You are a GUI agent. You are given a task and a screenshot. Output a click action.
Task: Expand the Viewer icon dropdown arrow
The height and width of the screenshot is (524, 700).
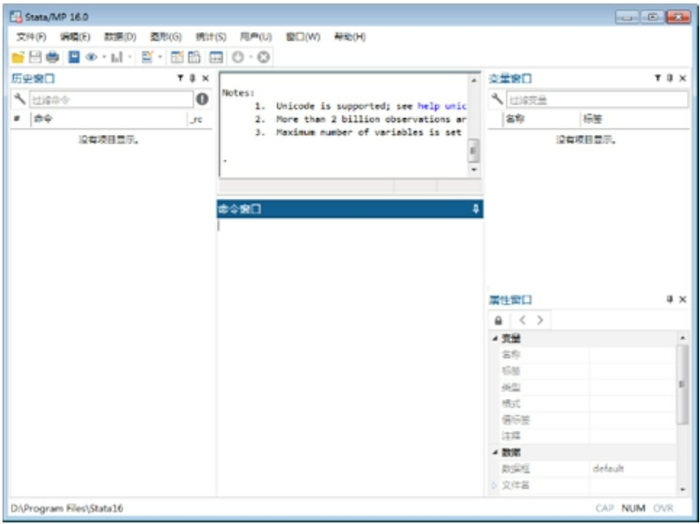(x=104, y=57)
